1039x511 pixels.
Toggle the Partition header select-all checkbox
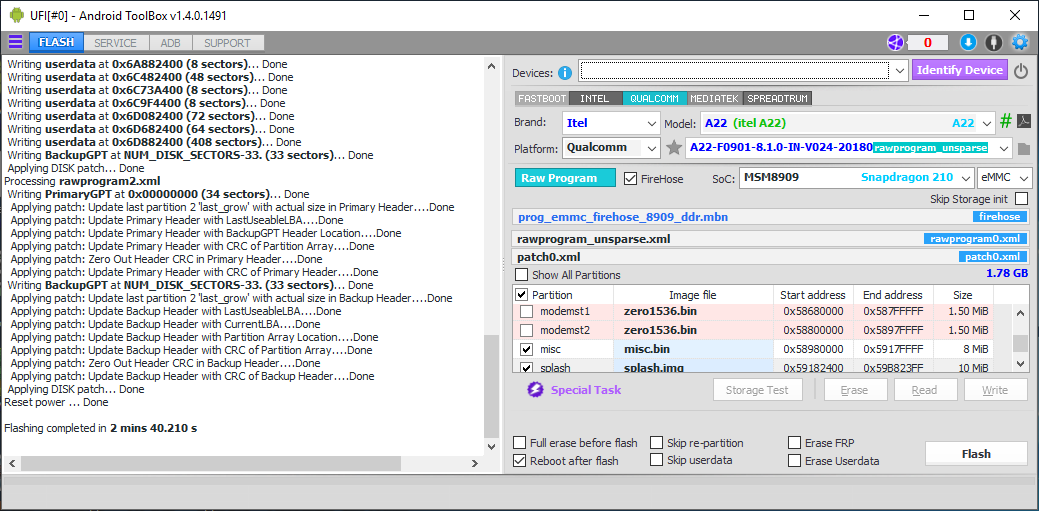(521, 294)
